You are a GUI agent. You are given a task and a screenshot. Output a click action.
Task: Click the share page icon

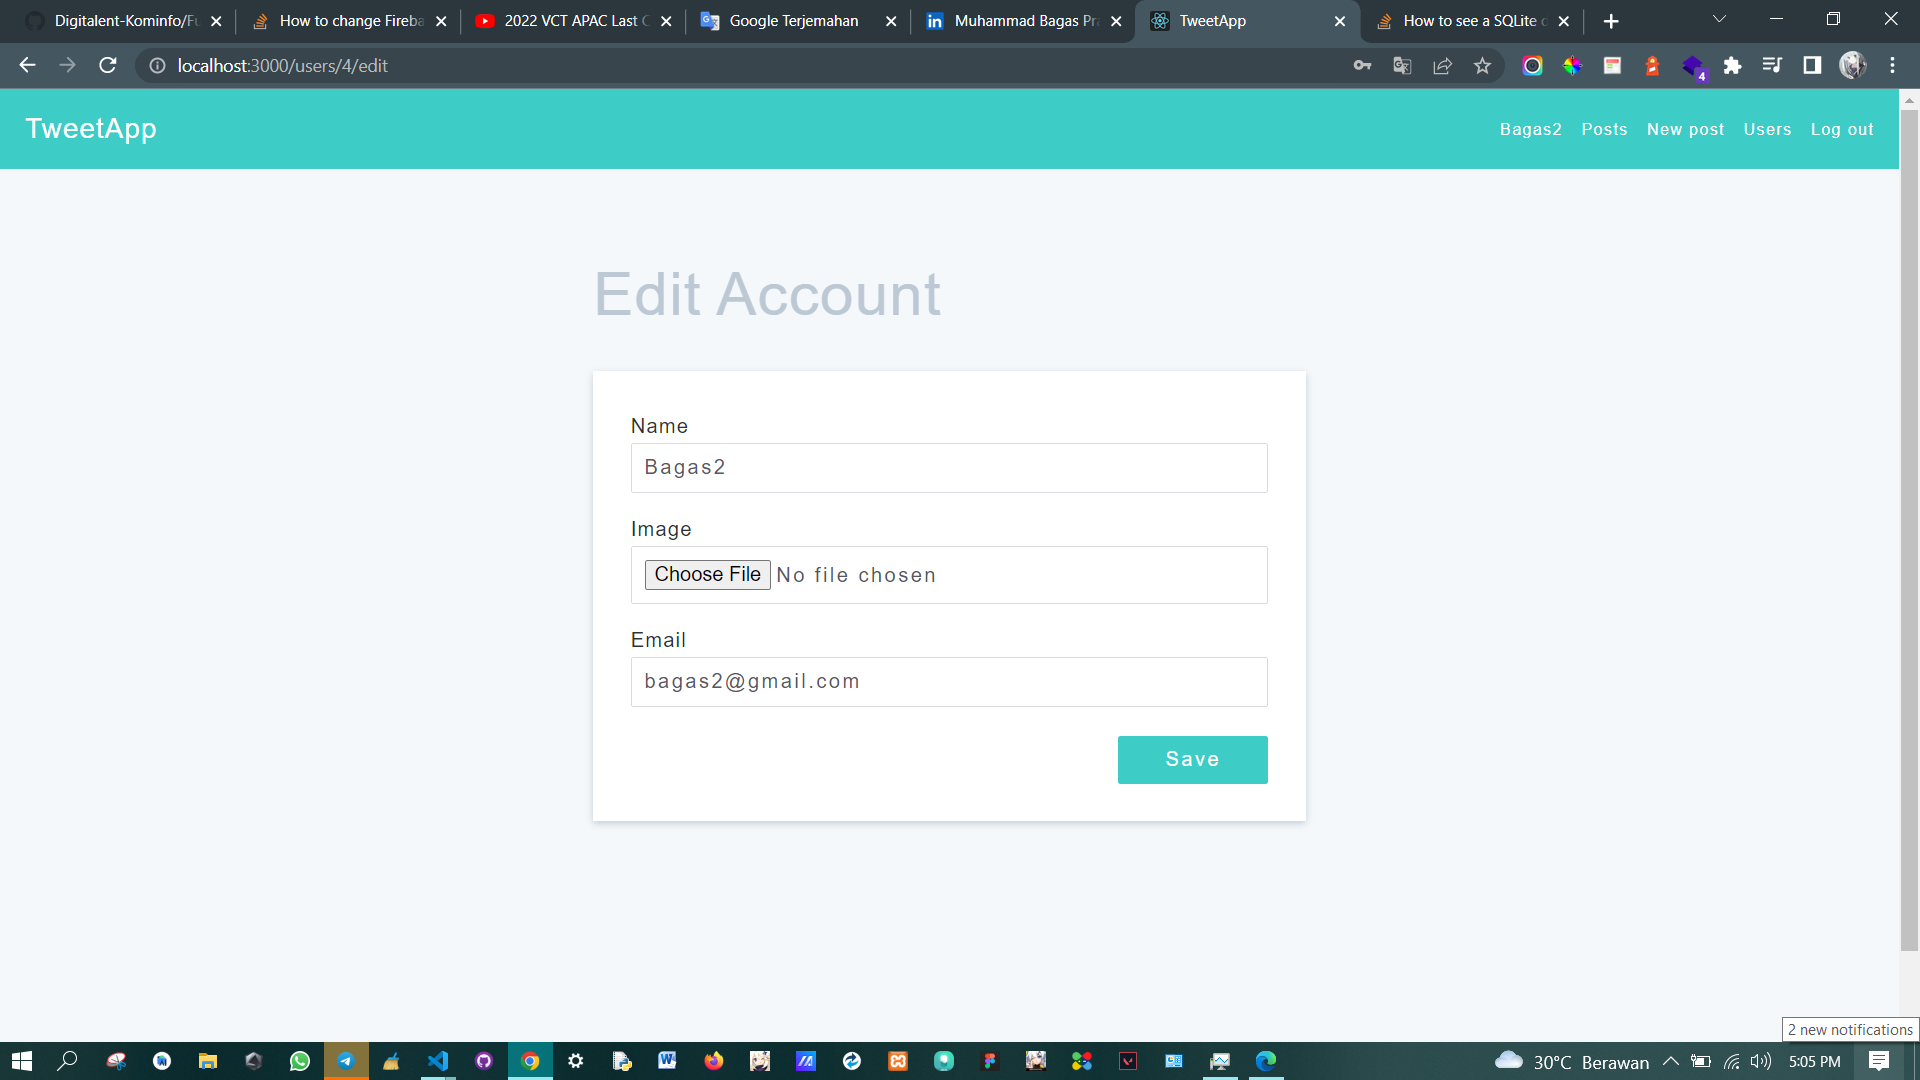(x=1442, y=66)
